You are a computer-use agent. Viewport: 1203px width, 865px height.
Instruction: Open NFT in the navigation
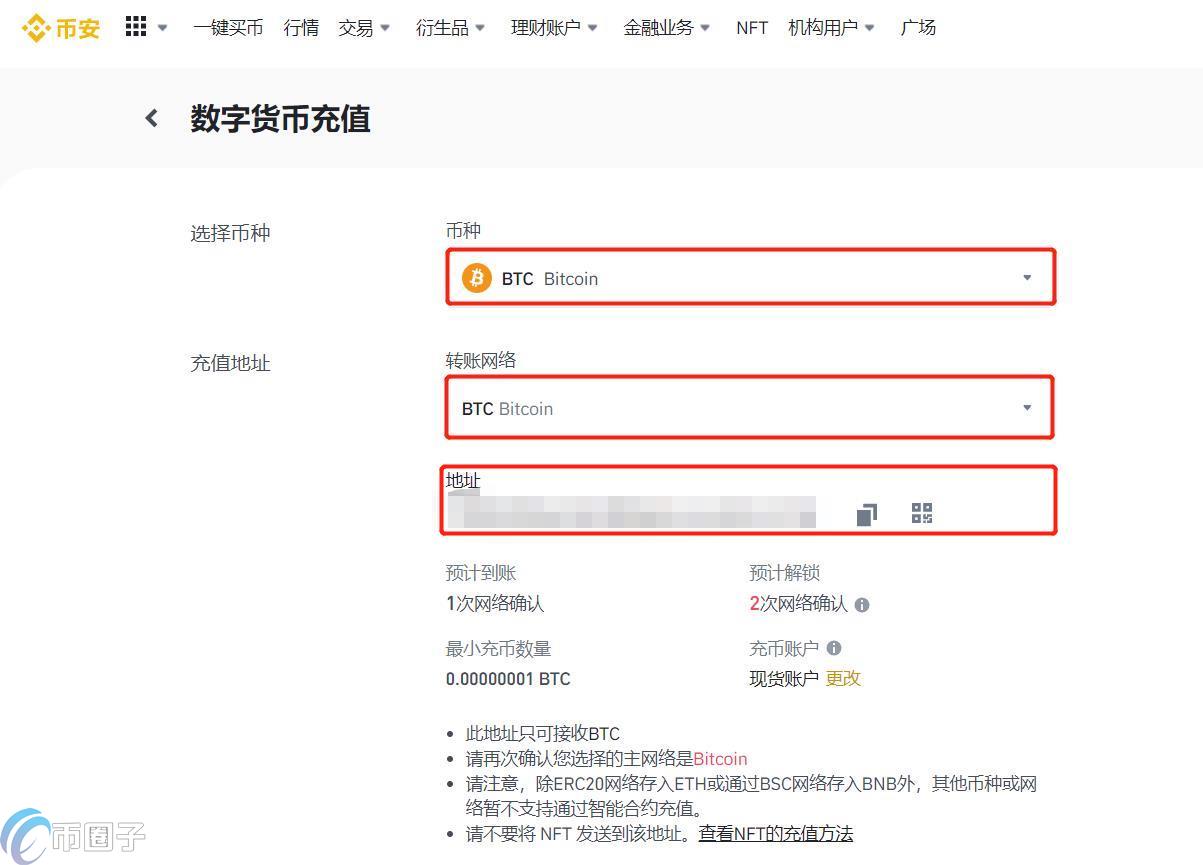752,28
